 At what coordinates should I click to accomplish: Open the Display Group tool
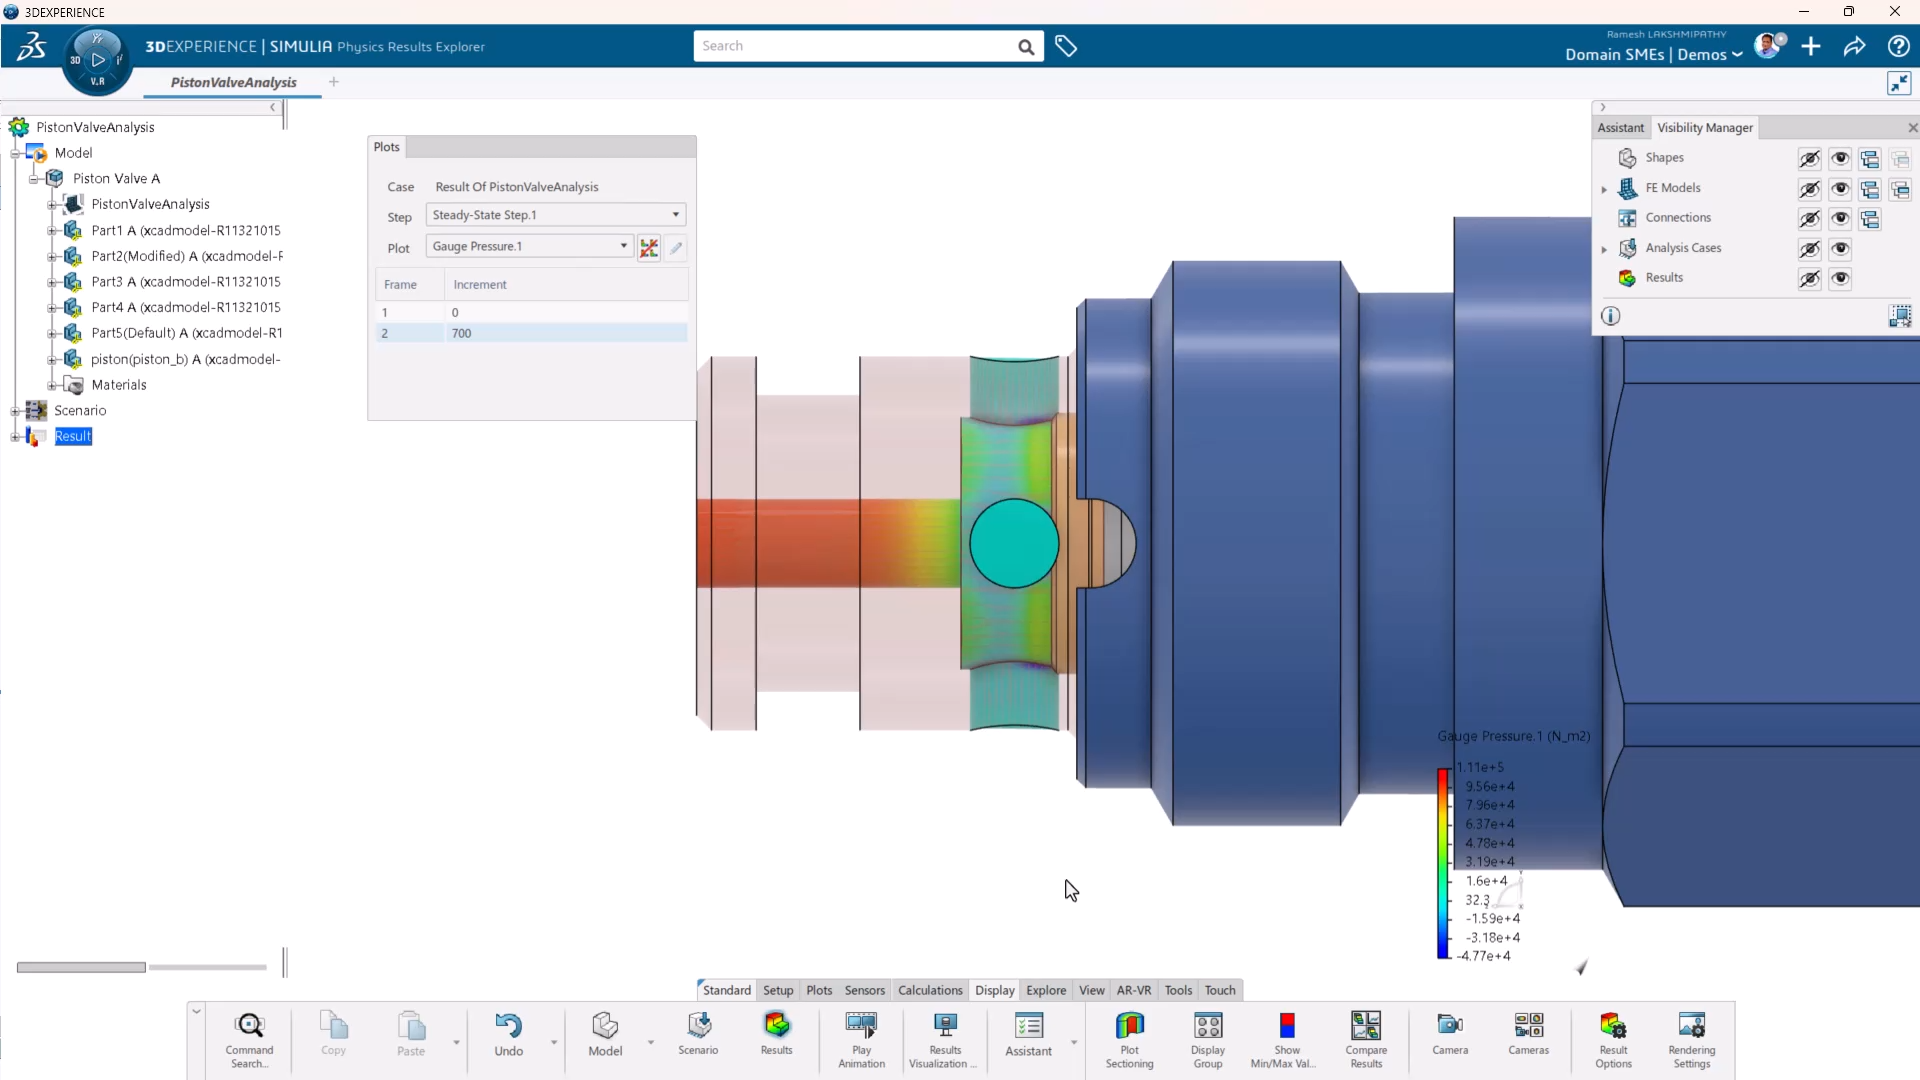click(1208, 1039)
